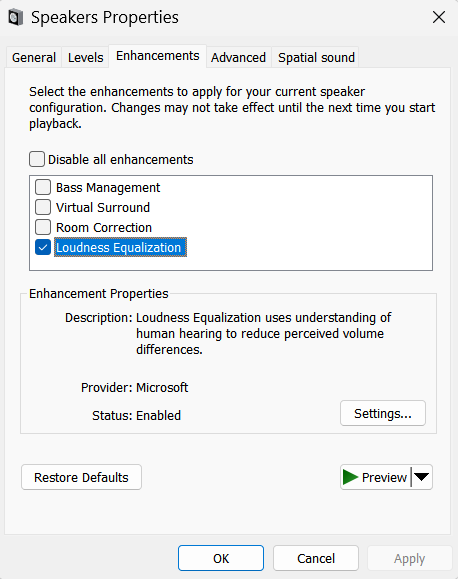Open the Spatial sound tab
The width and height of the screenshot is (458, 579).
pos(316,58)
